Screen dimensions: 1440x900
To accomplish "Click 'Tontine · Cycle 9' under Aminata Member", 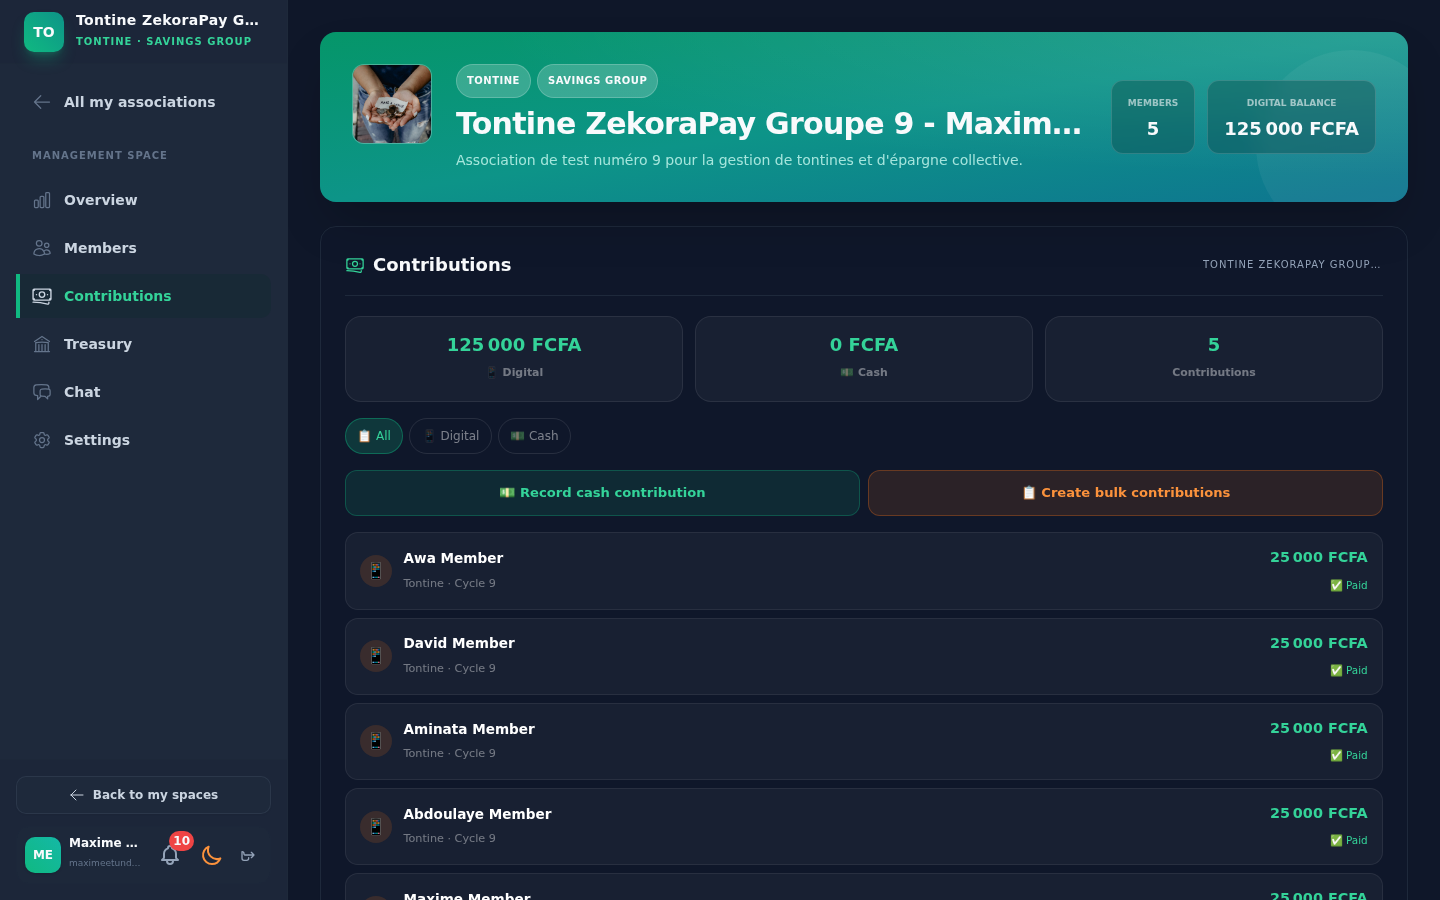I will [449, 753].
